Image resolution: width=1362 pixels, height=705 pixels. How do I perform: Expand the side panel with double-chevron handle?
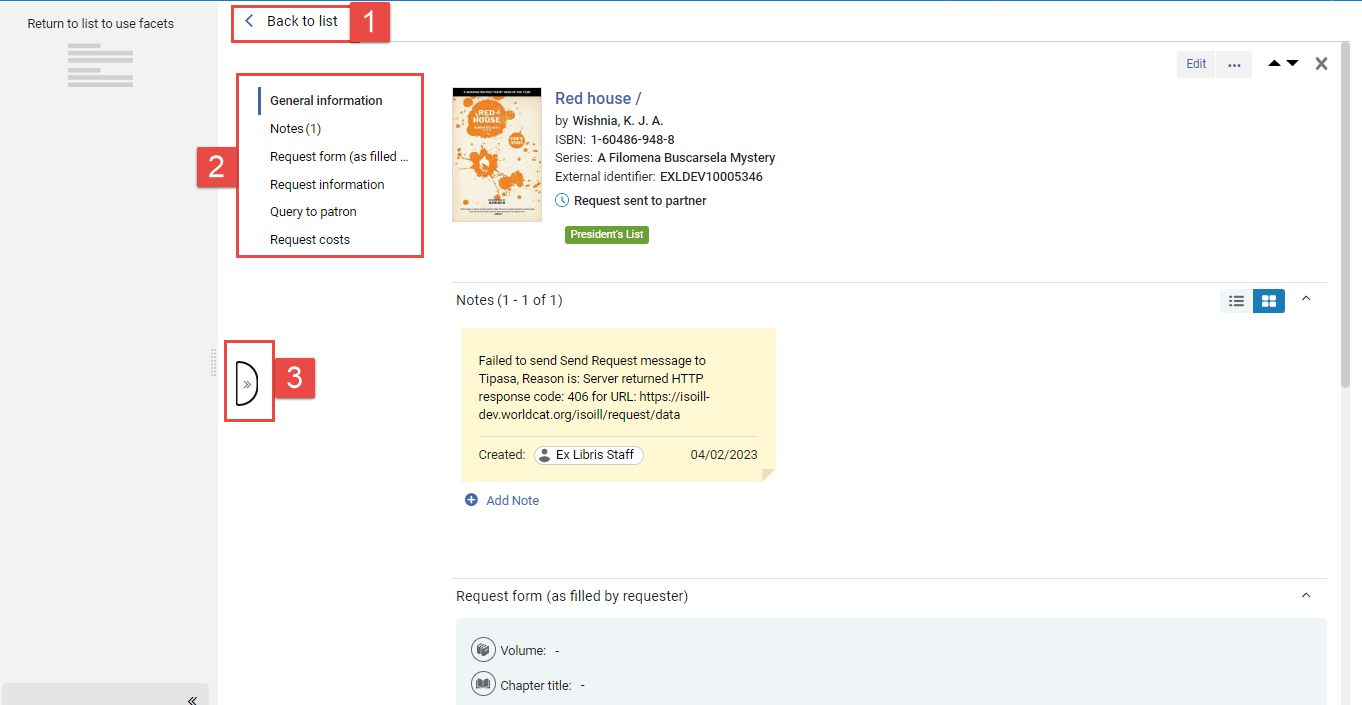(x=247, y=382)
